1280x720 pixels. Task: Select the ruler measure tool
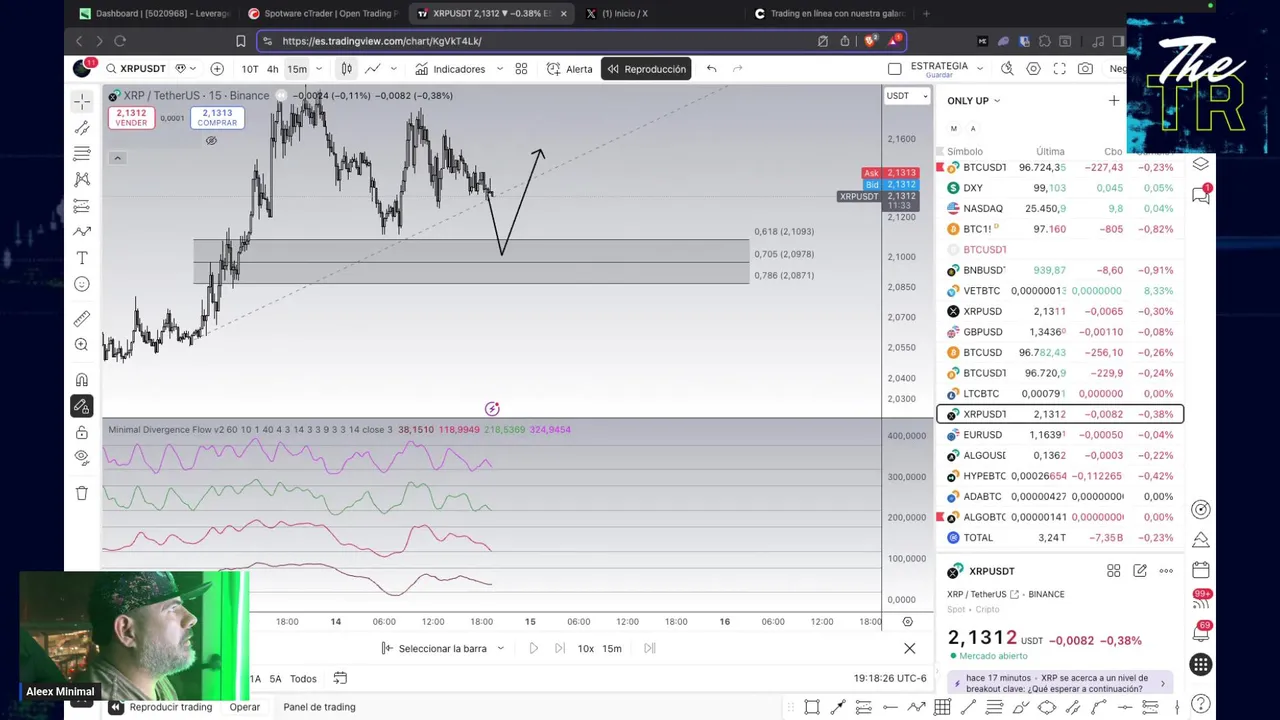tap(82, 319)
